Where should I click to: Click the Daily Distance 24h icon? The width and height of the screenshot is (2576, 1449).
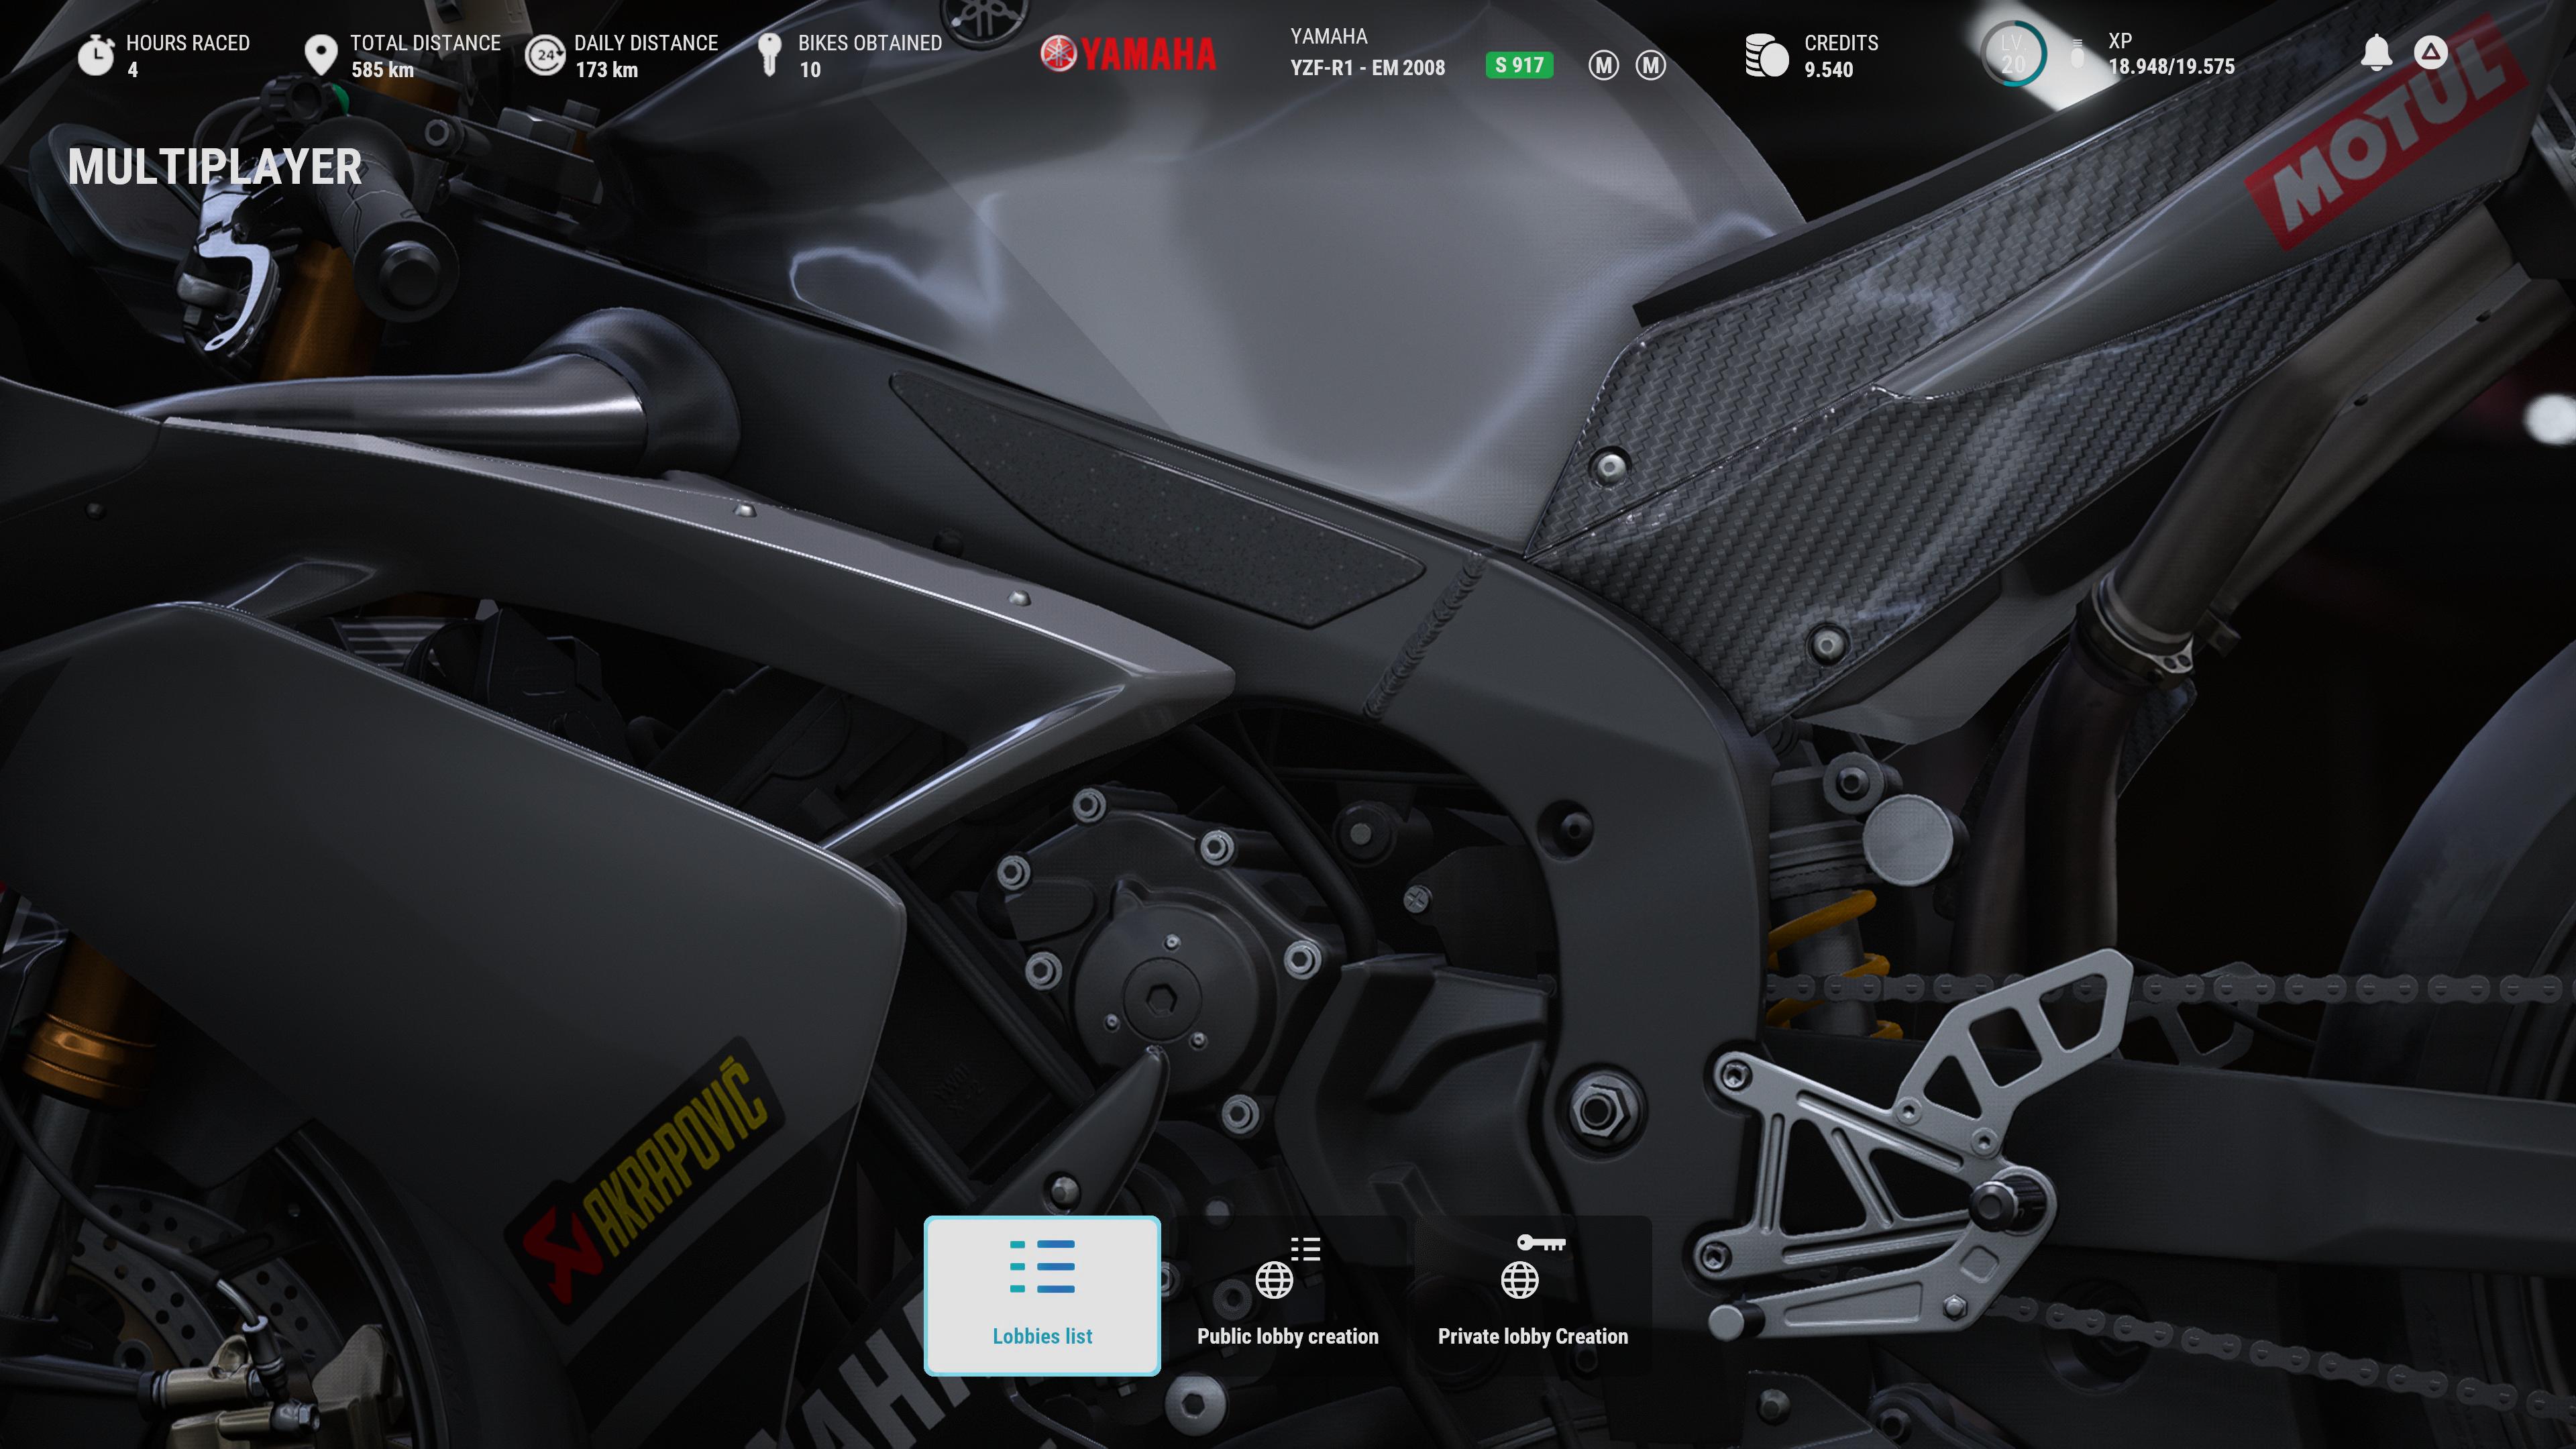[545, 56]
